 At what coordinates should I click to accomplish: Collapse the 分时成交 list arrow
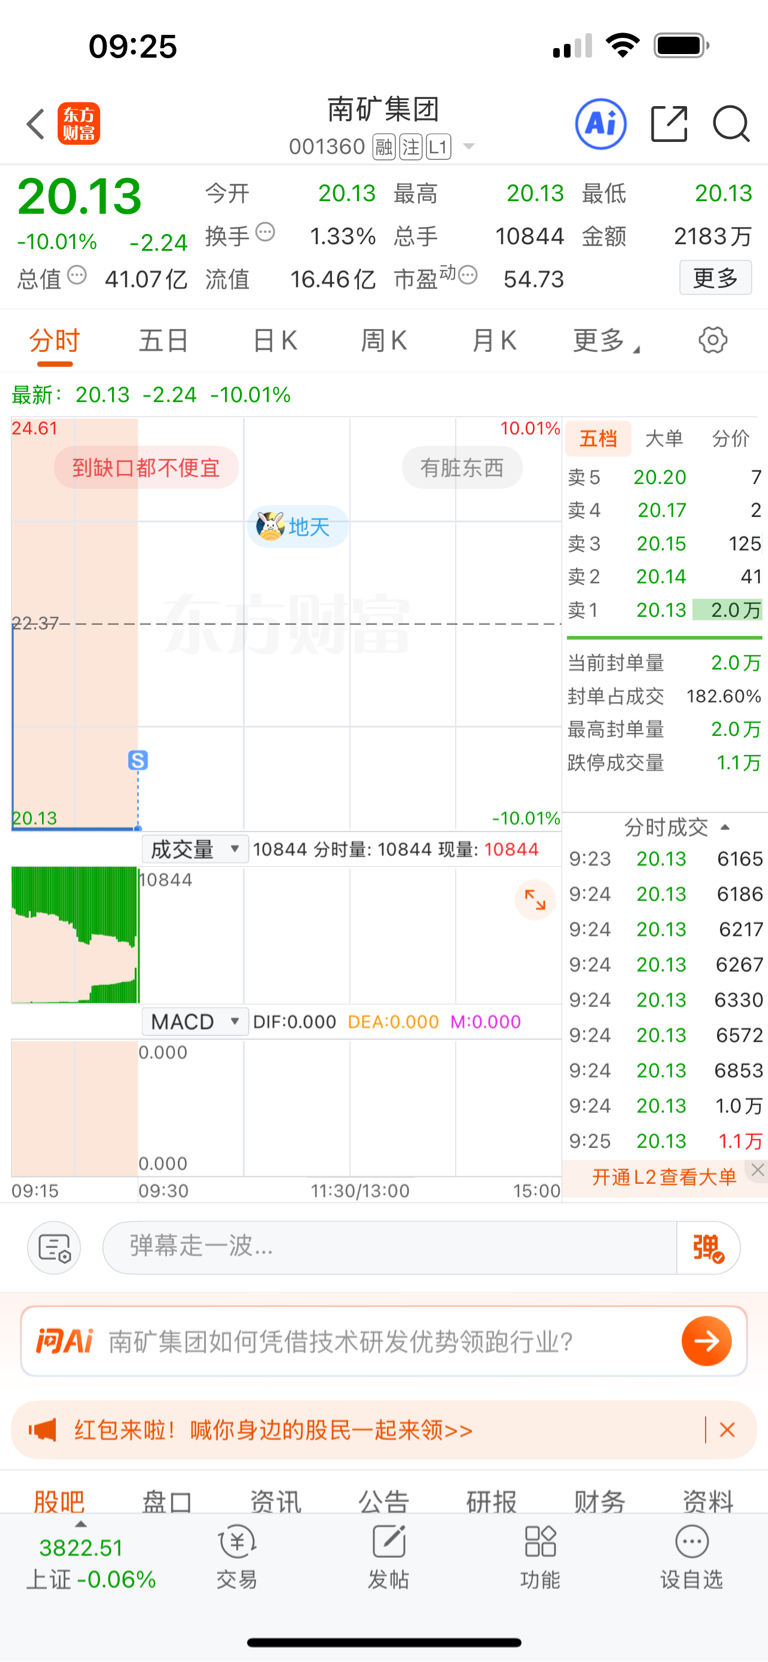point(725,827)
